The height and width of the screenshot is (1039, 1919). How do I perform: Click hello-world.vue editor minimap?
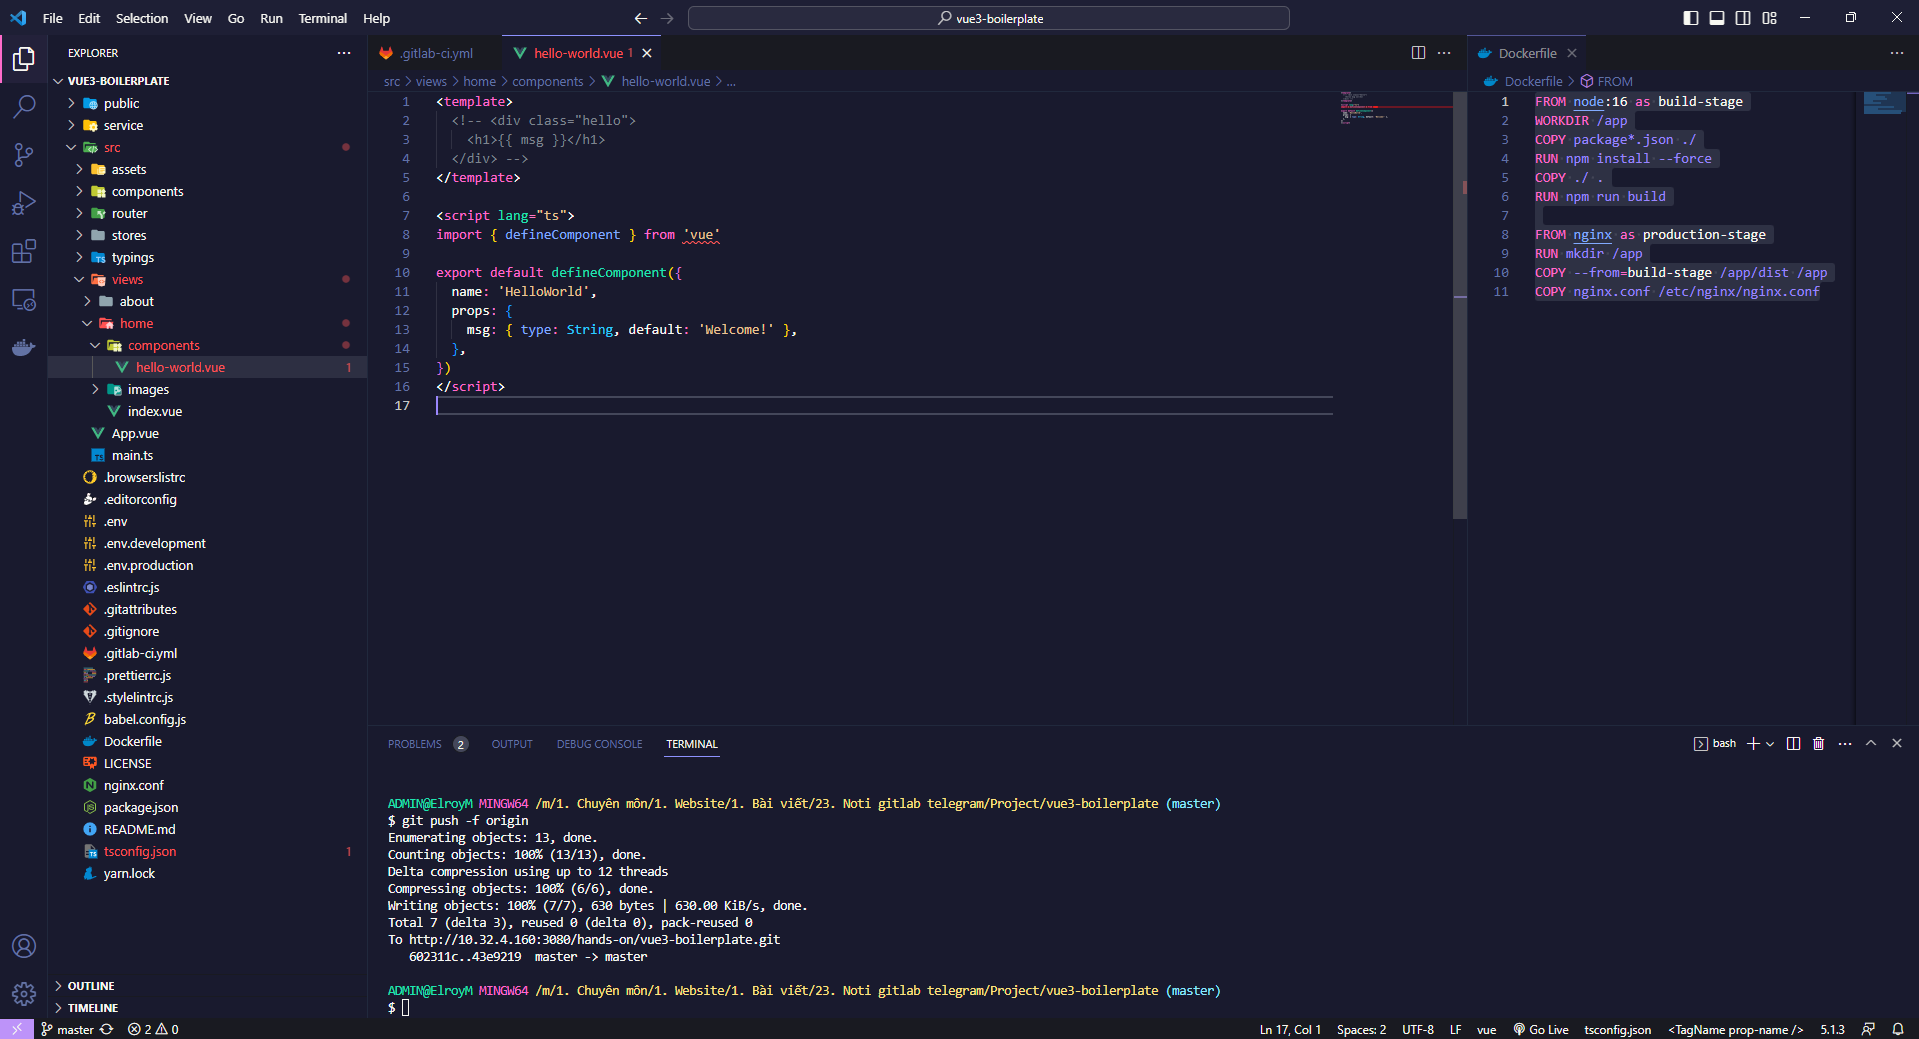[1396, 107]
